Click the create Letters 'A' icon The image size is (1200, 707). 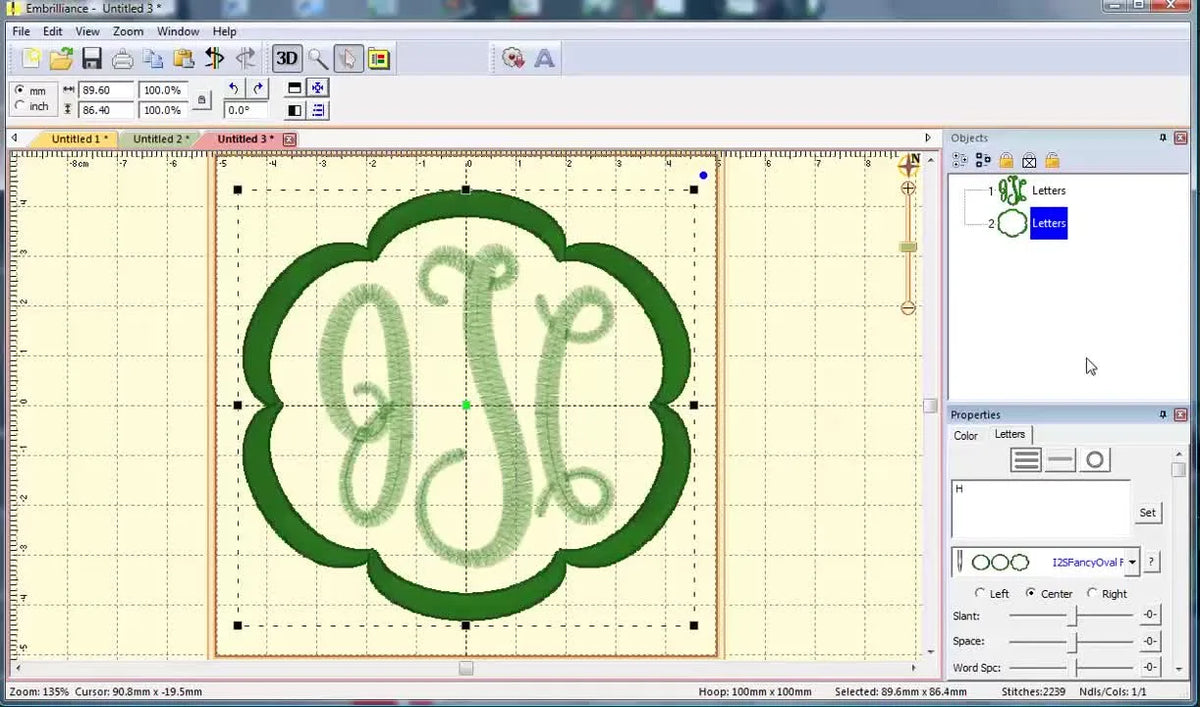pos(544,58)
